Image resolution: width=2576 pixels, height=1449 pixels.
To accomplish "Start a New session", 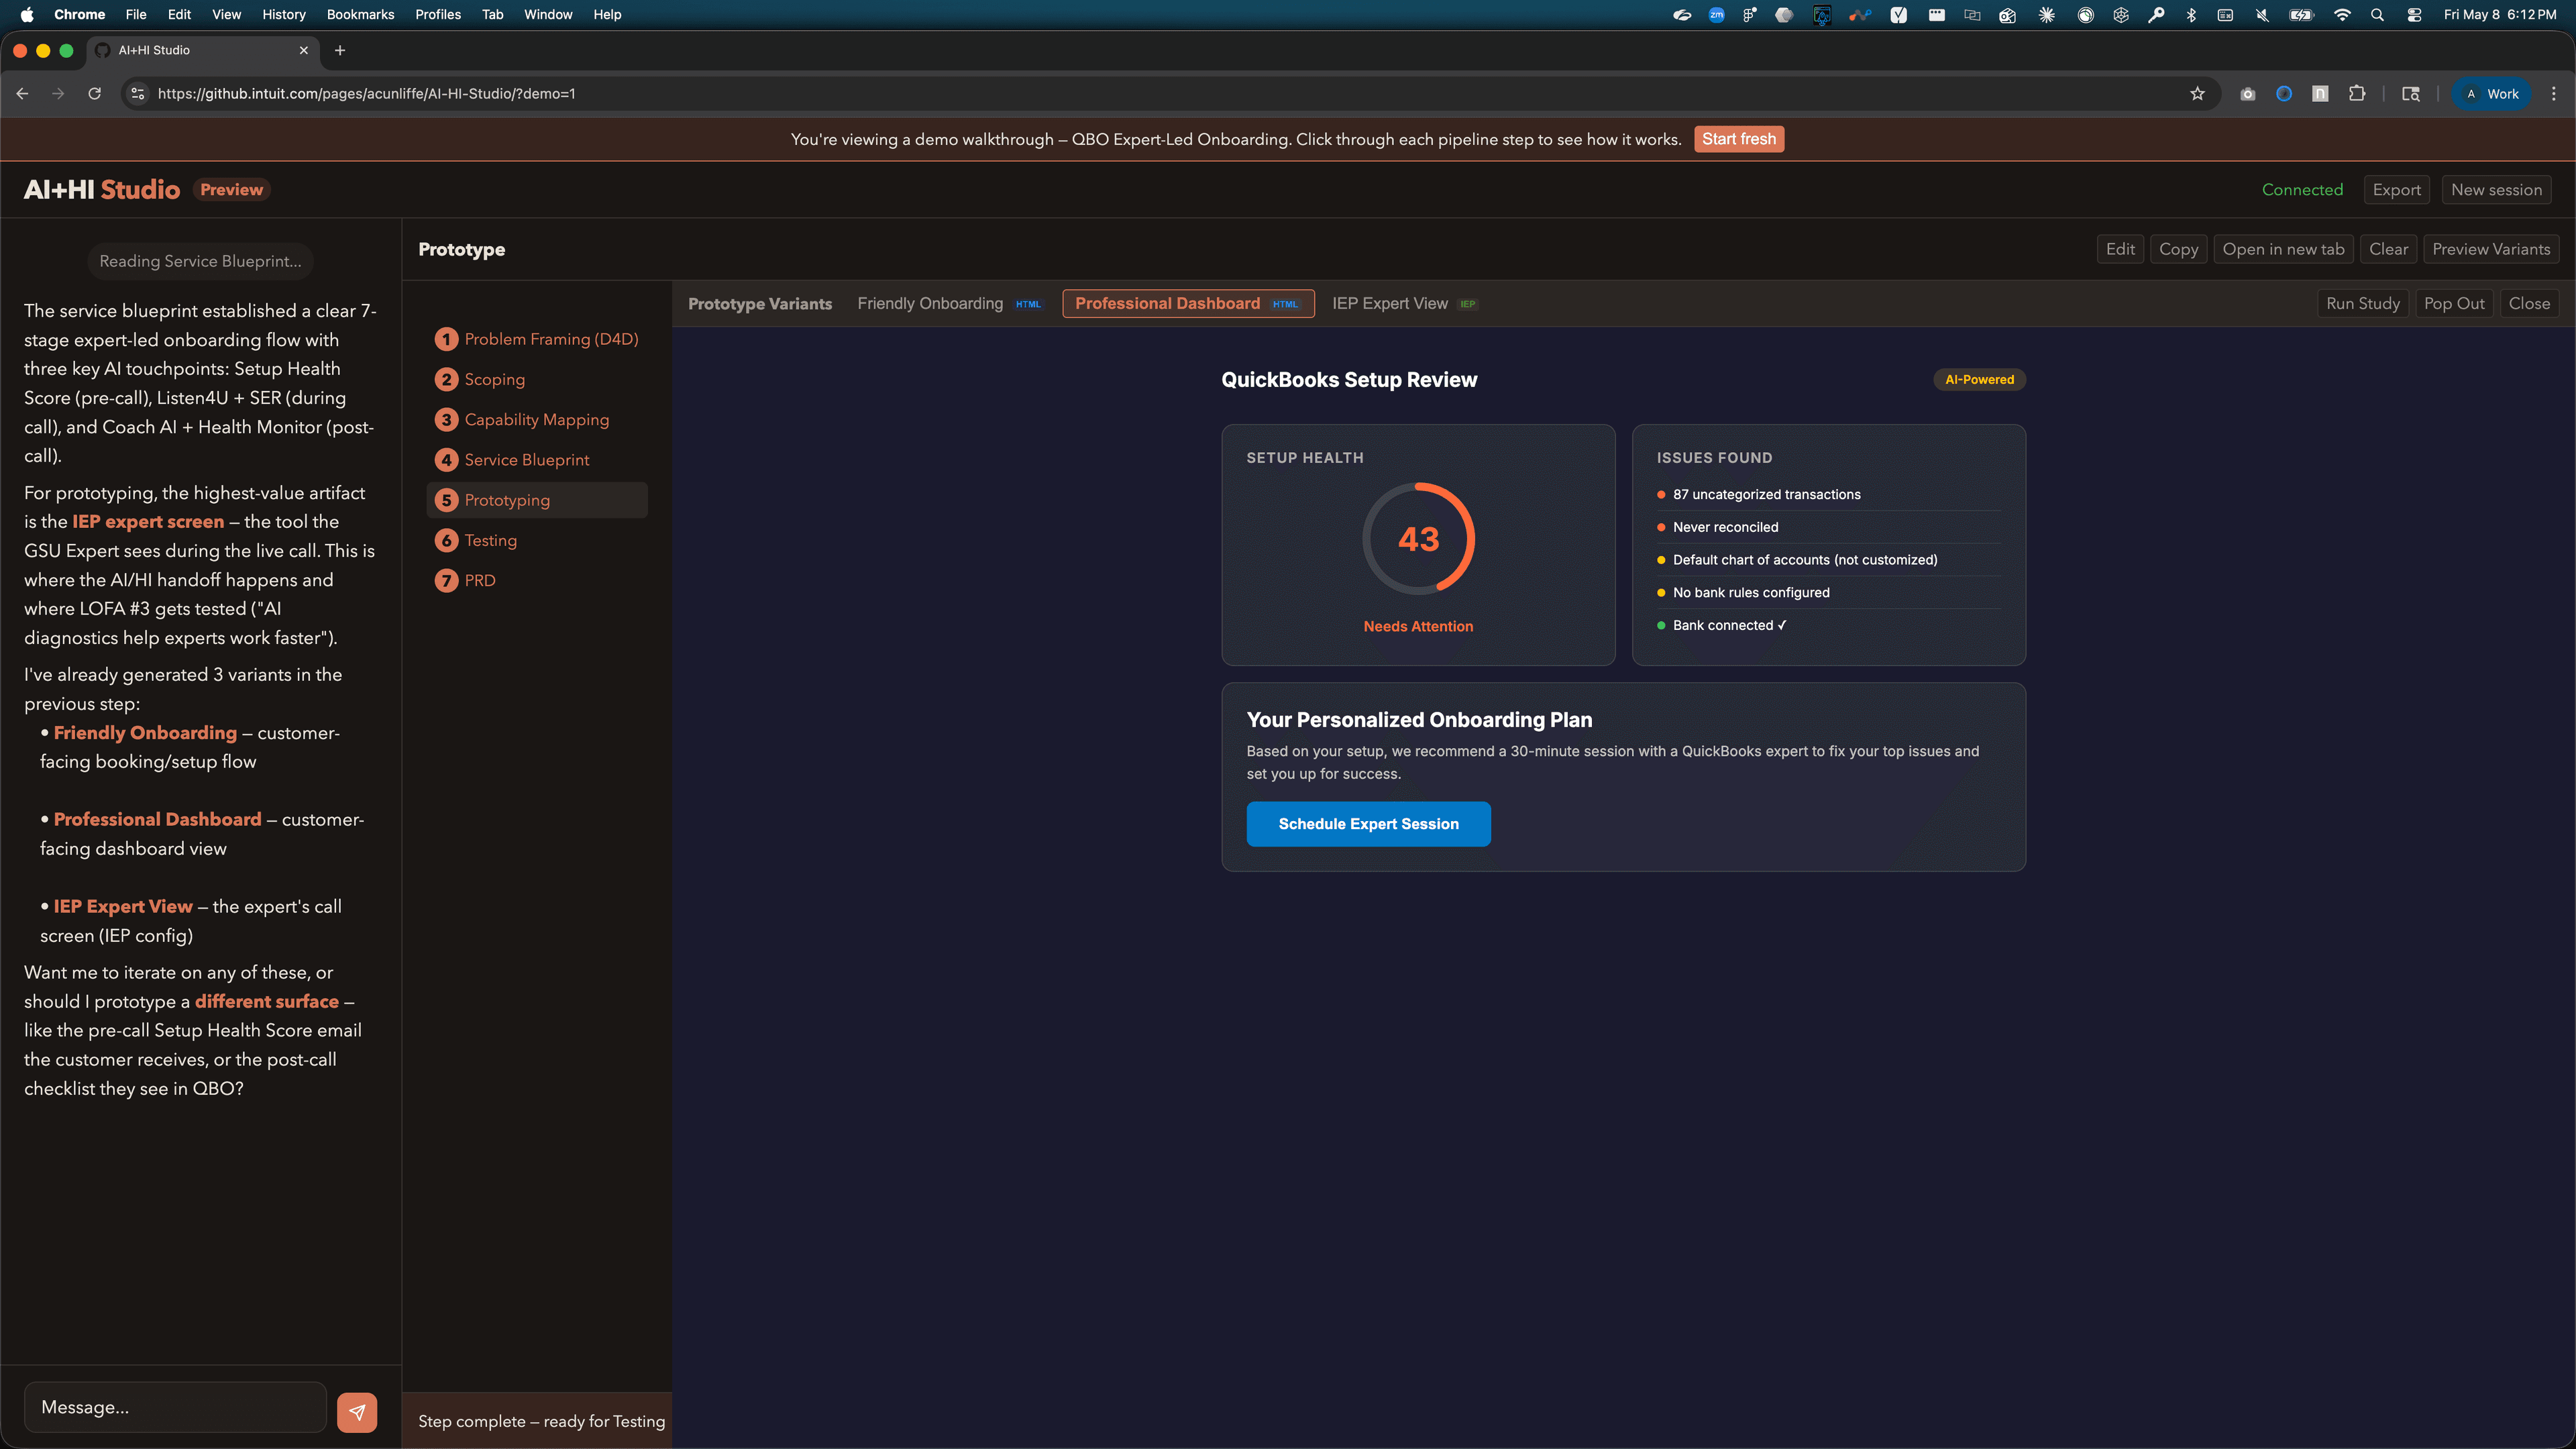I will pyautogui.click(x=2496, y=190).
